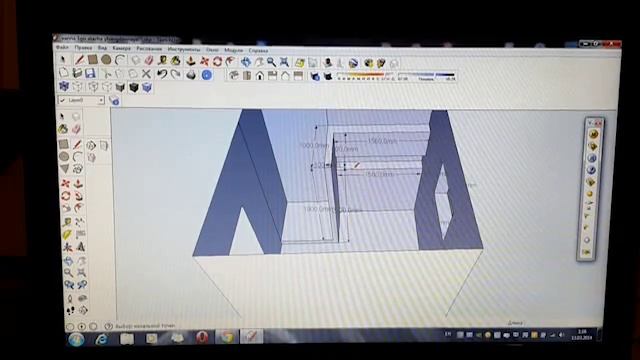Open the Файл menu
The height and width of the screenshot is (360, 640).
[x=62, y=48]
